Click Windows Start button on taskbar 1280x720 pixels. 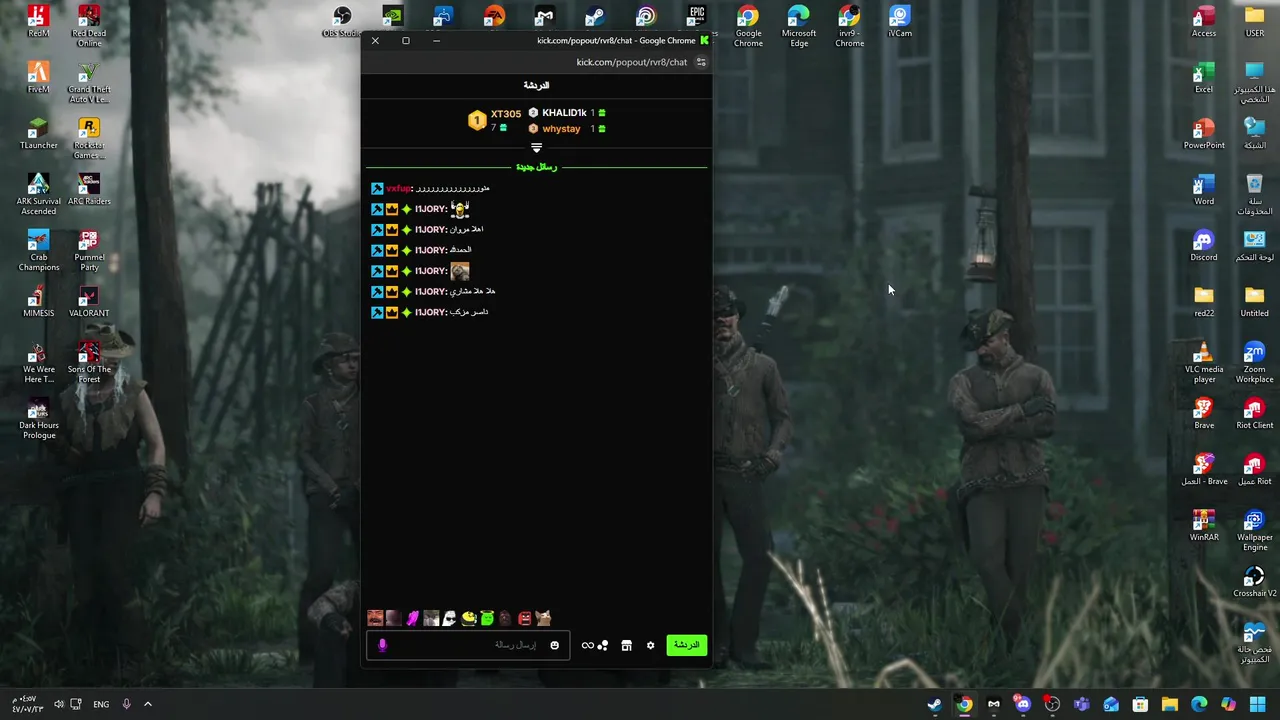(1258, 705)
